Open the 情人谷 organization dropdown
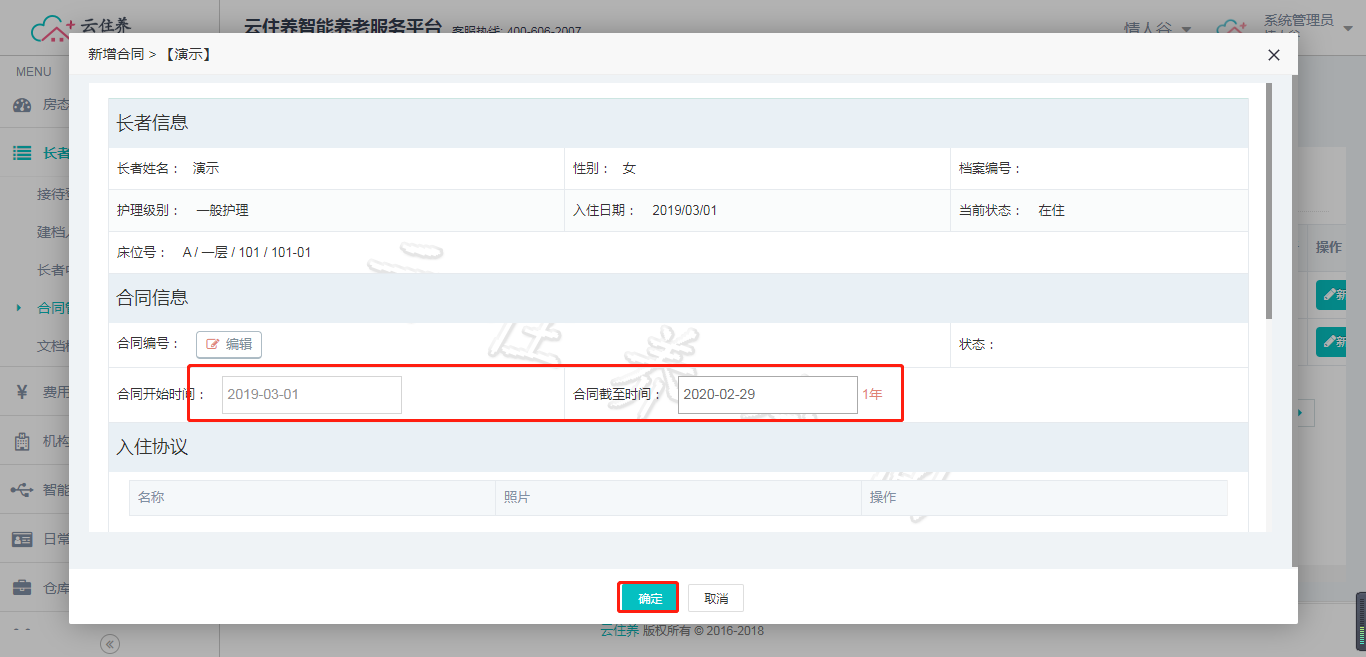 1157,29
